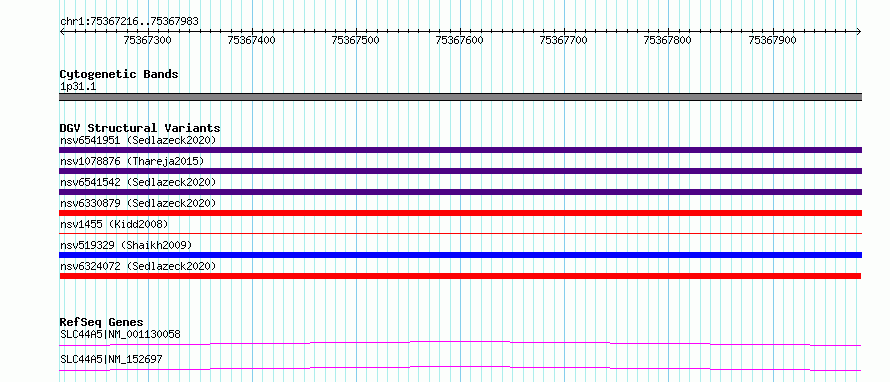Screen dimensions: 890x382
Task: Click the chr1:75367216..75367983 coordinate label
Action: 129,22
